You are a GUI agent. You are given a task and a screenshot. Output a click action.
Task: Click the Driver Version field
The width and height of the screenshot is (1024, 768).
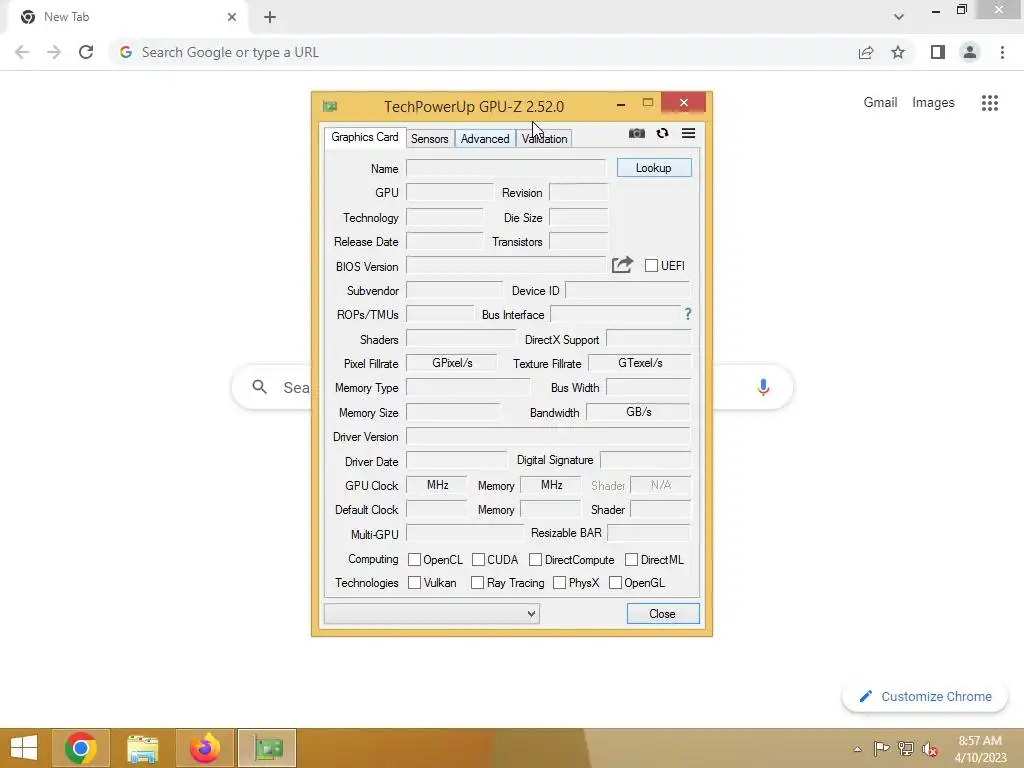(548, 436)
